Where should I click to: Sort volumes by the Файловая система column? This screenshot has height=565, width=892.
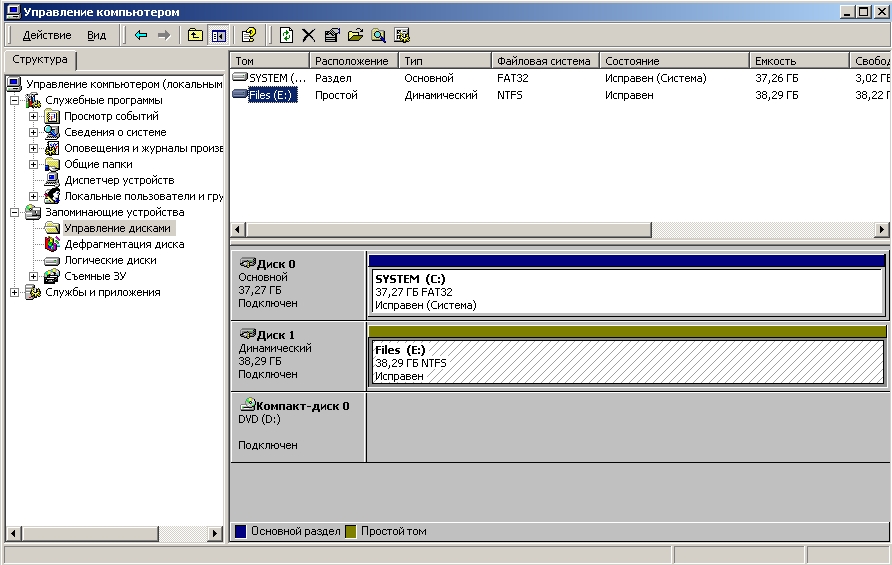click(544, 61)
